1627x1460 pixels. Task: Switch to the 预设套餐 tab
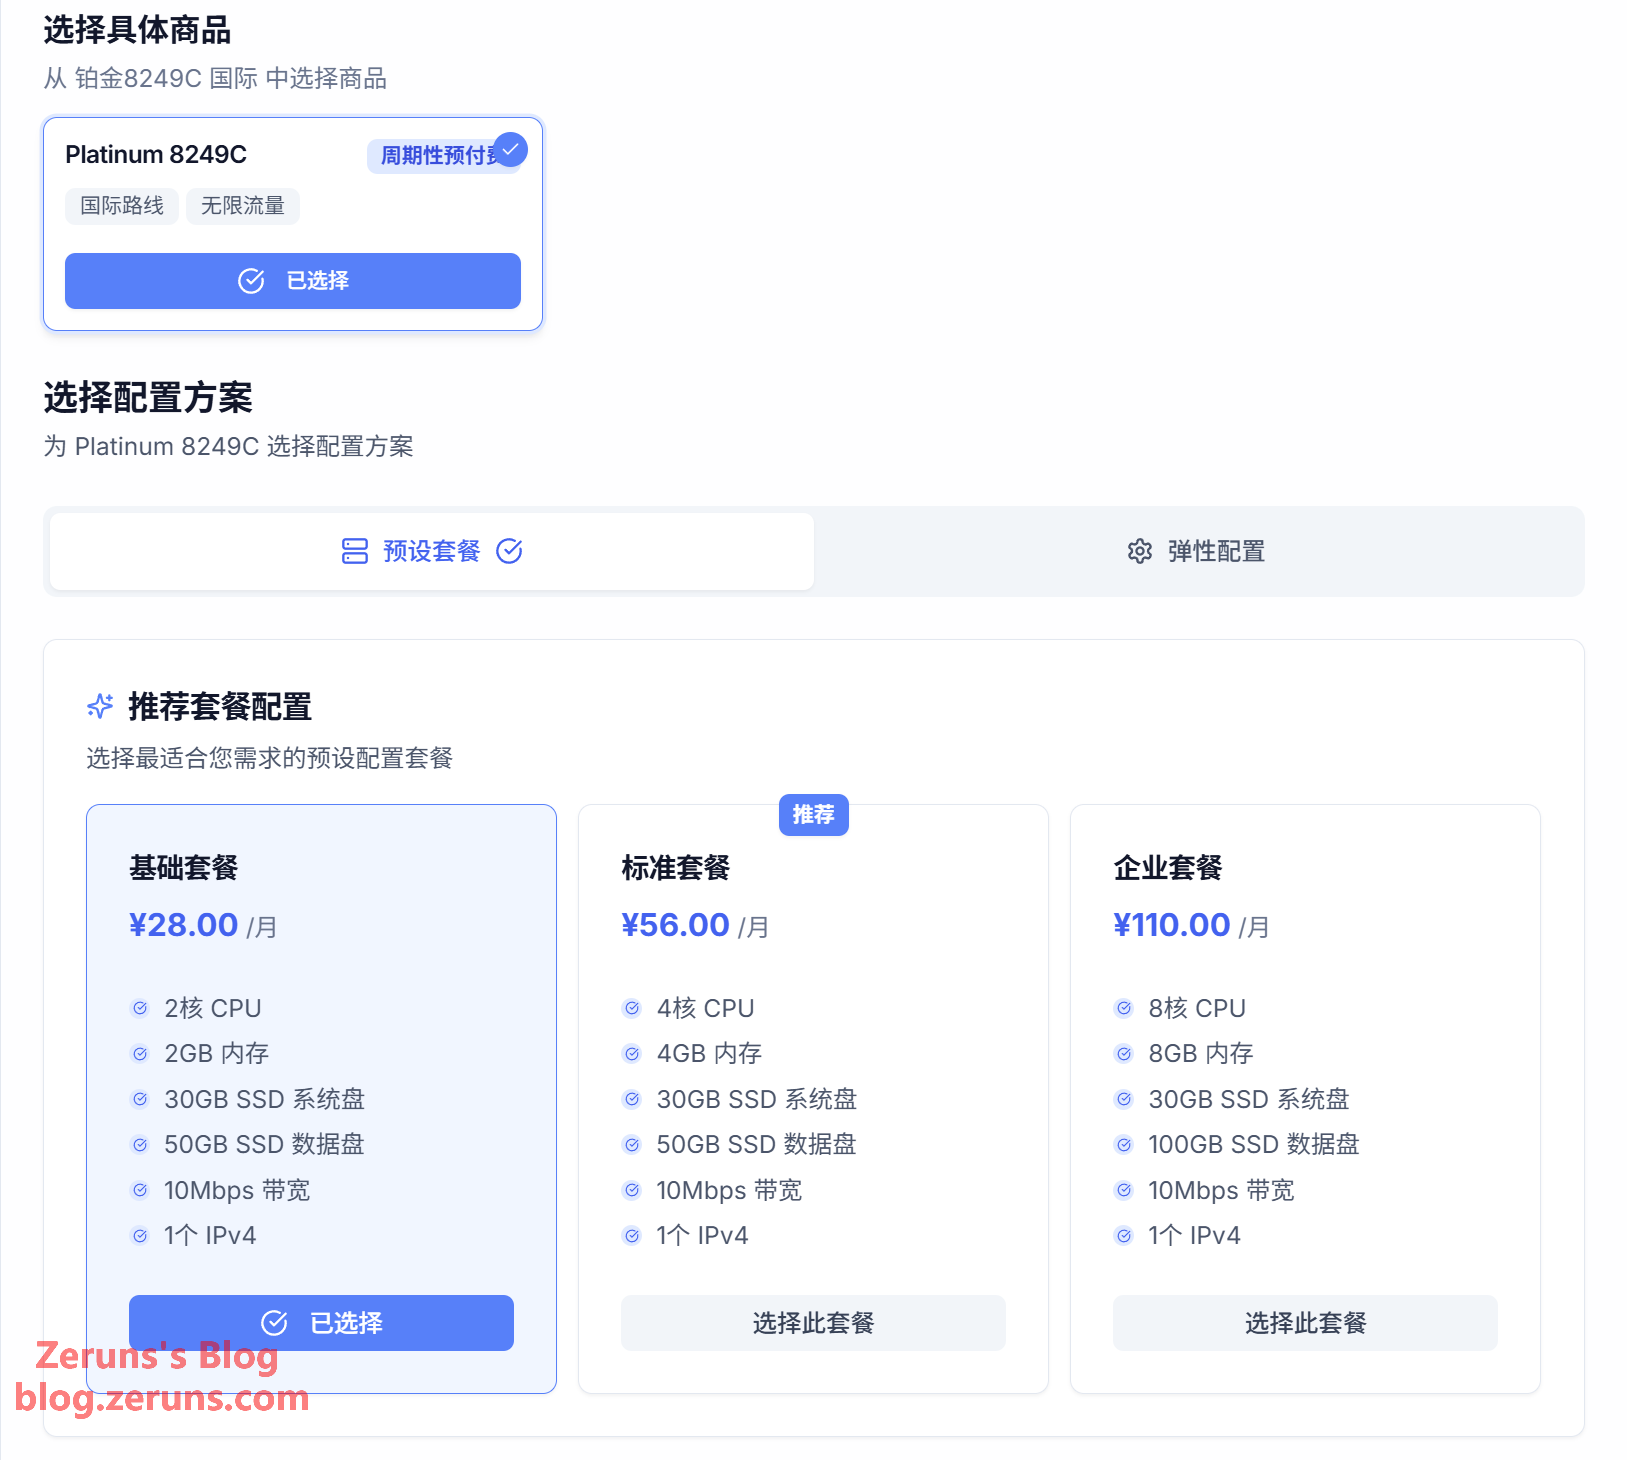432,551
